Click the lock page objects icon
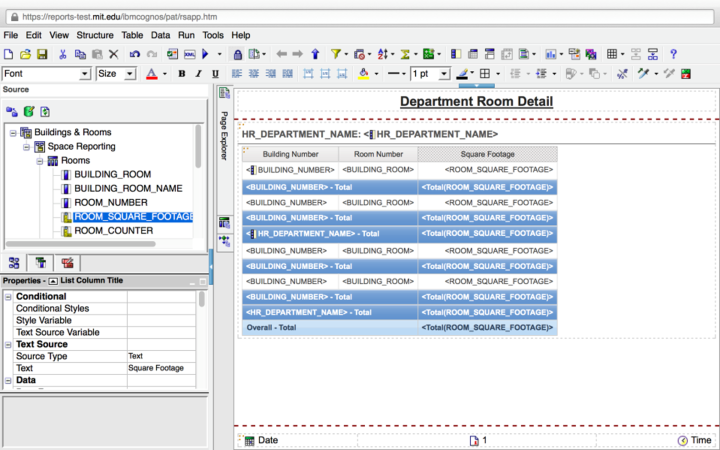The width and height of the screenshot is (720, 450). (238, 54)
